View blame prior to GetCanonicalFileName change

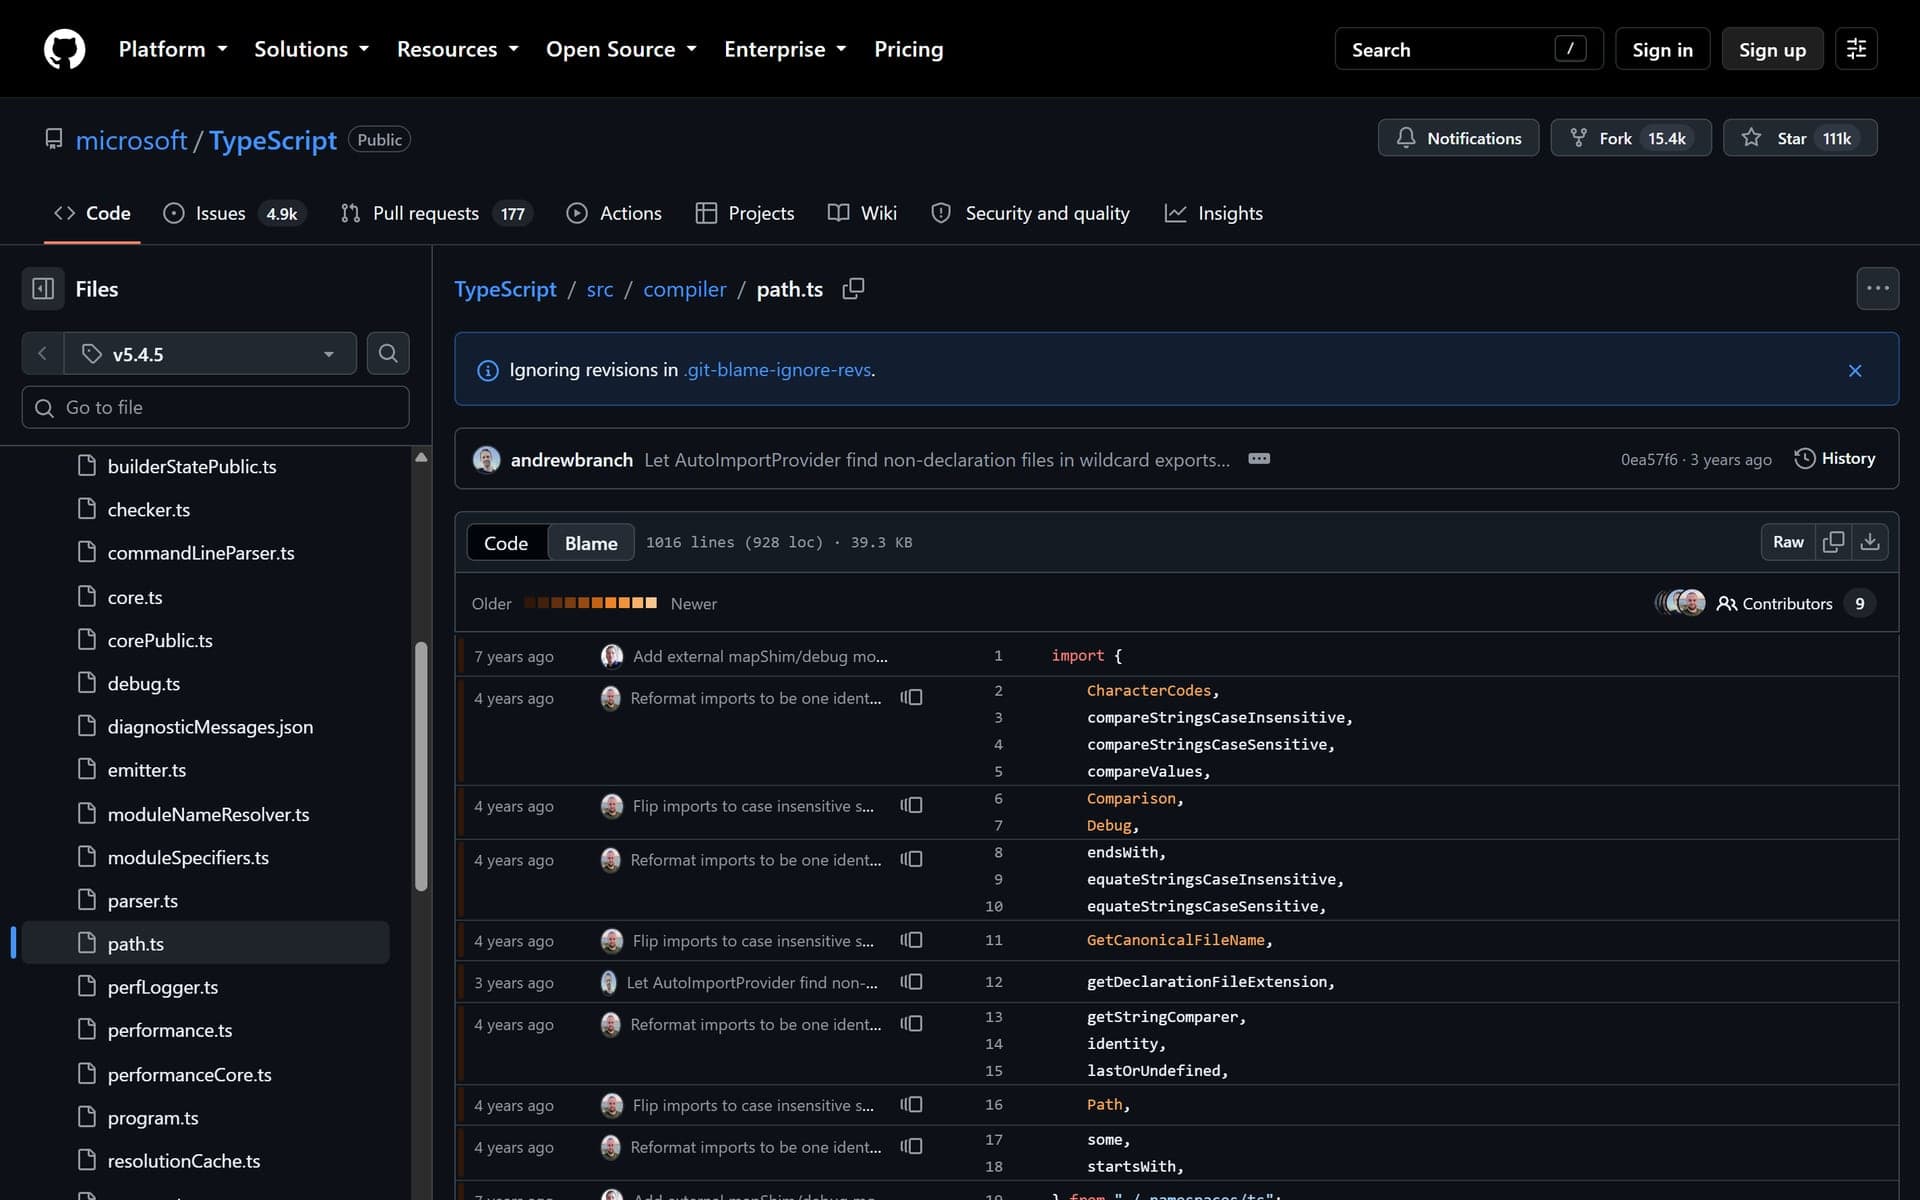[x=911, y=940]
